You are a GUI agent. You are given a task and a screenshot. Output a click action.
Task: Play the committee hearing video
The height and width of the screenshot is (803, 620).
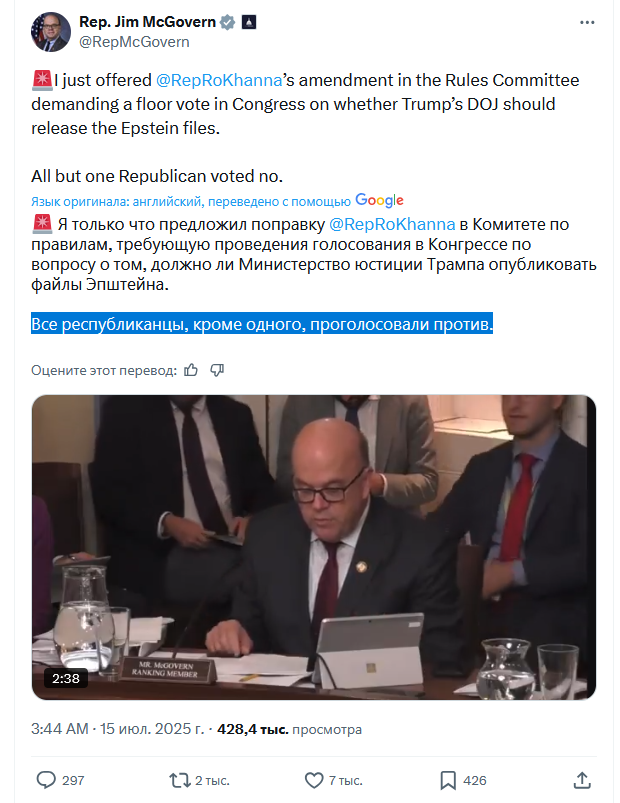(x=314, y=547)
